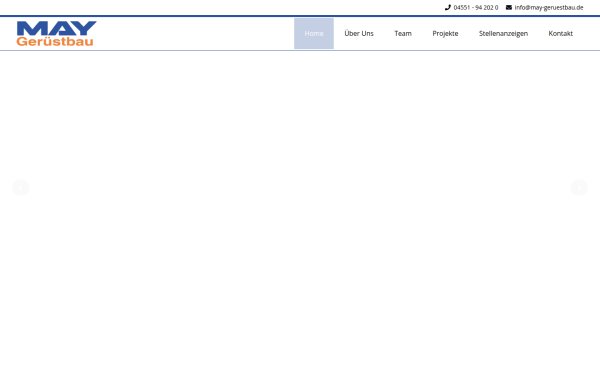Click the MAY Gerüstbau logo
600x375 pixels.
pyautogui.click(x=57, y=34)
